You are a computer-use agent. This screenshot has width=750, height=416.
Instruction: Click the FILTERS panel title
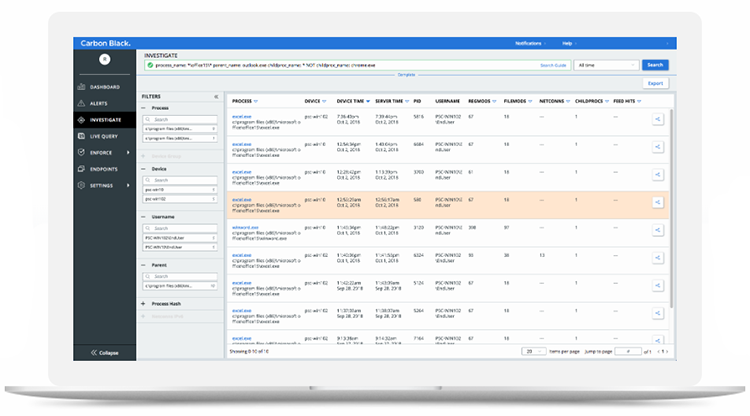(x=151, y=97)
